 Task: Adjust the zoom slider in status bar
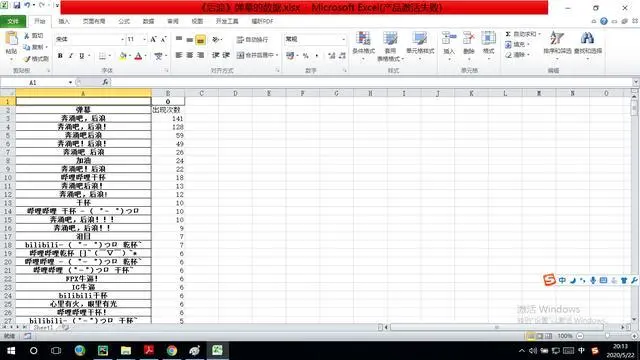pyautogui.click(x=607, y=336)
